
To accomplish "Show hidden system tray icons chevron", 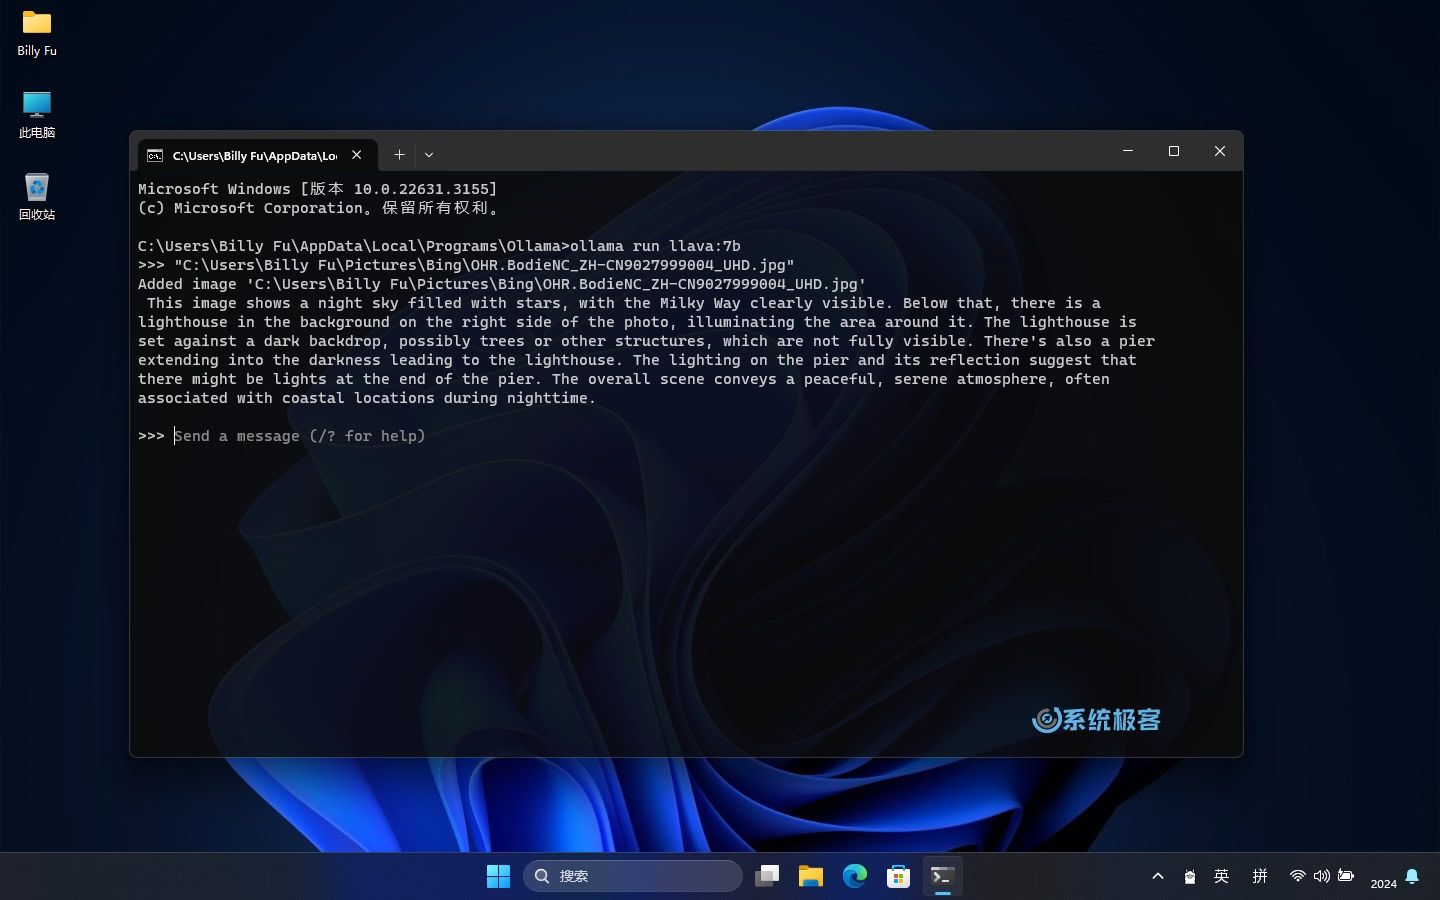I will pos(1158,876).
